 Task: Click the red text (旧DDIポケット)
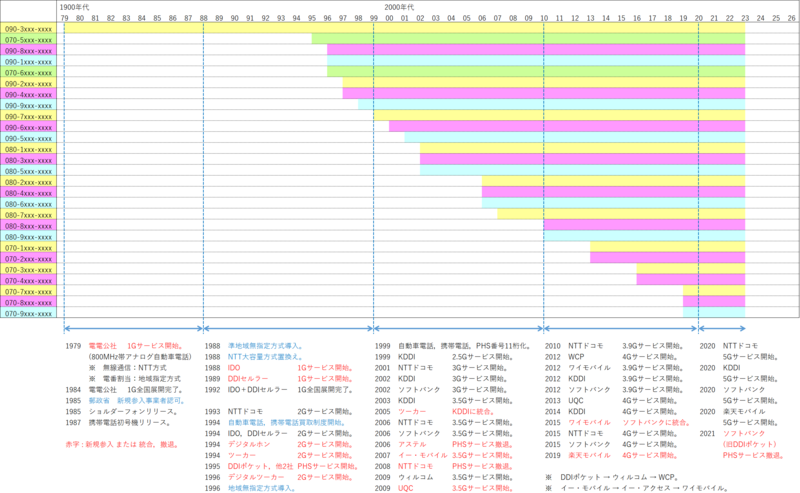coord(749,445)
